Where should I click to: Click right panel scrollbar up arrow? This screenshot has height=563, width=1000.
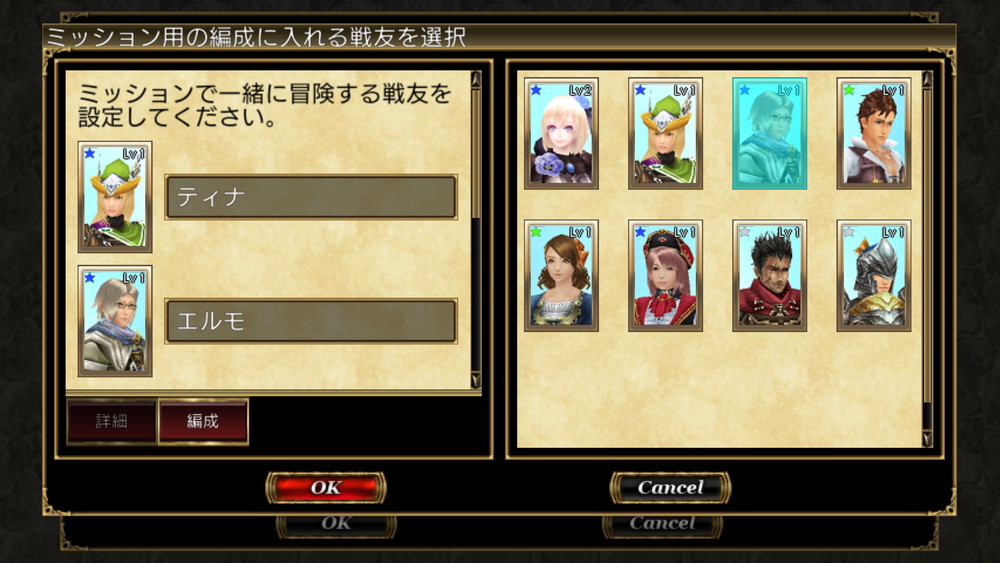(927, 79)
